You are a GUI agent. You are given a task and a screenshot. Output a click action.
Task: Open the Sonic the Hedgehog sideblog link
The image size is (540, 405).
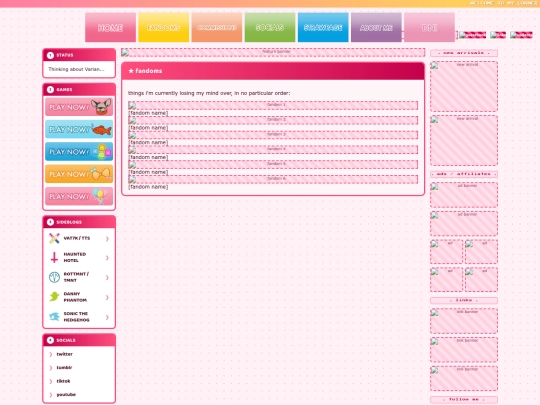(76, 316)
